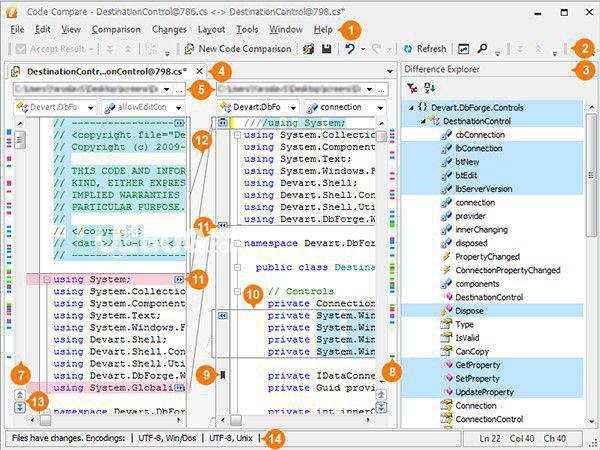Open the left file path dropdown
The height and width of the screenshot is (450, 600).
[x=167, y=89]
